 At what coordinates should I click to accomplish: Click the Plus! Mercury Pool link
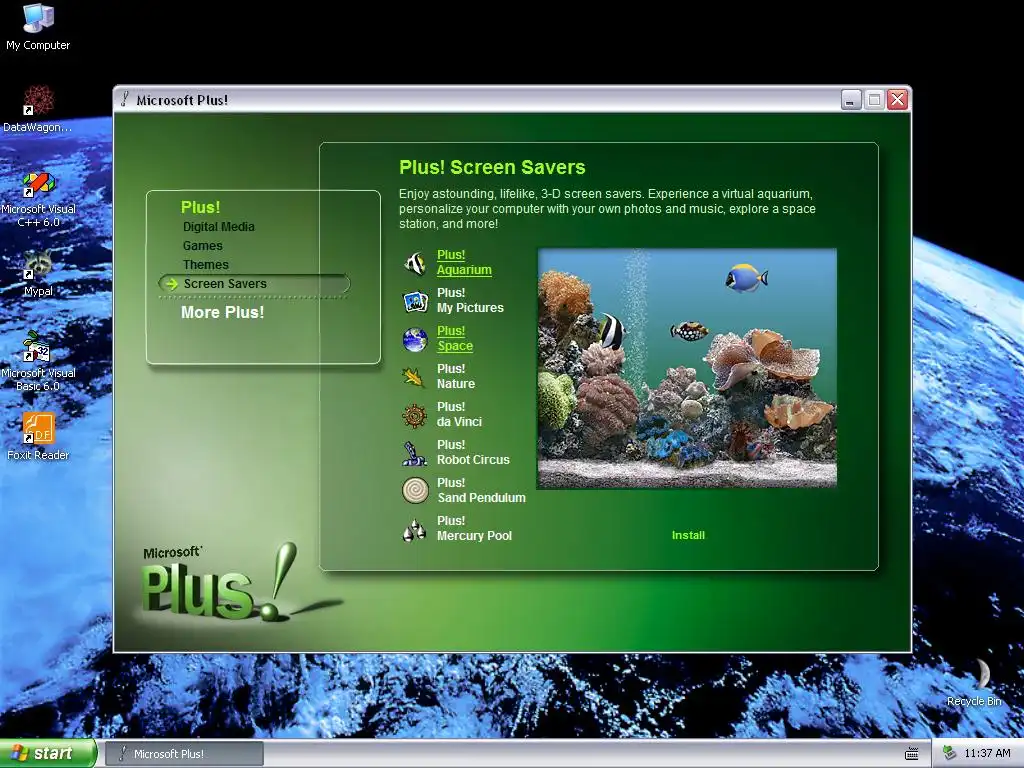coord(474,528)
